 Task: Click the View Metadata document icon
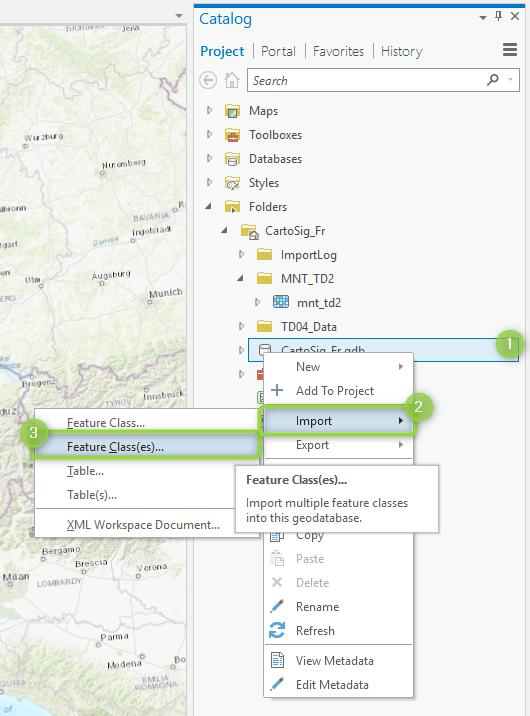pyautogui.click(x=277, y=660)
